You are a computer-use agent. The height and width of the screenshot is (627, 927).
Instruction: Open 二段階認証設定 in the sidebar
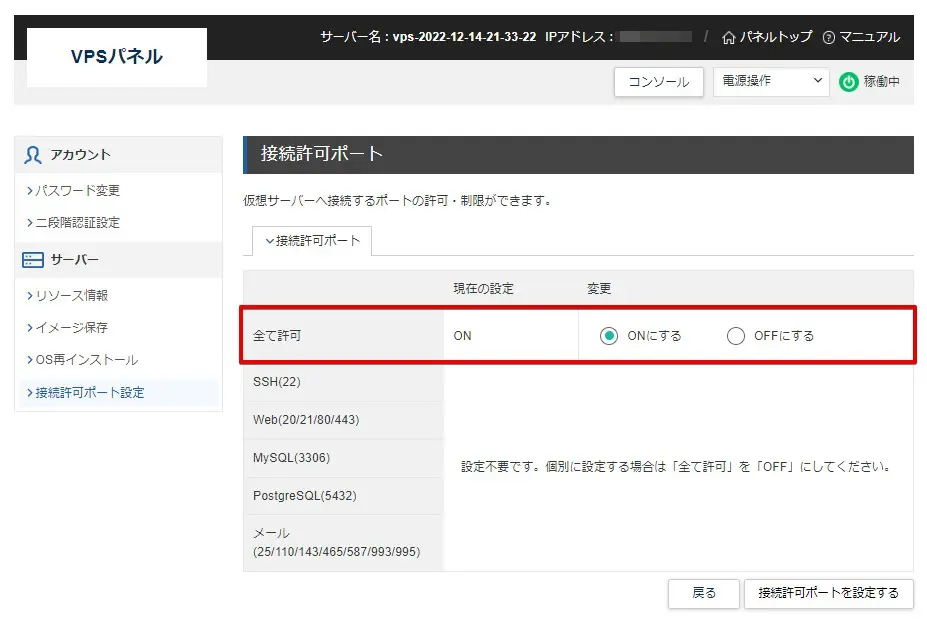(x=77, y=222)
